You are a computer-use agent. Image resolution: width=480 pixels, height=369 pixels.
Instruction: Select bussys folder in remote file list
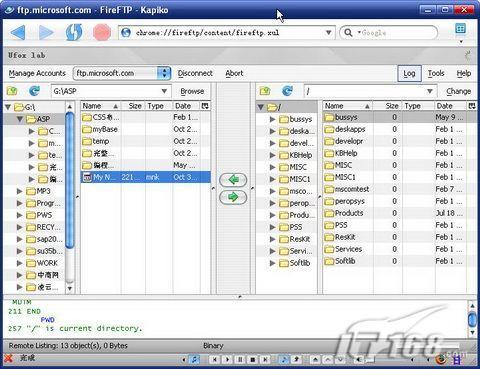[x=399, y=117]
